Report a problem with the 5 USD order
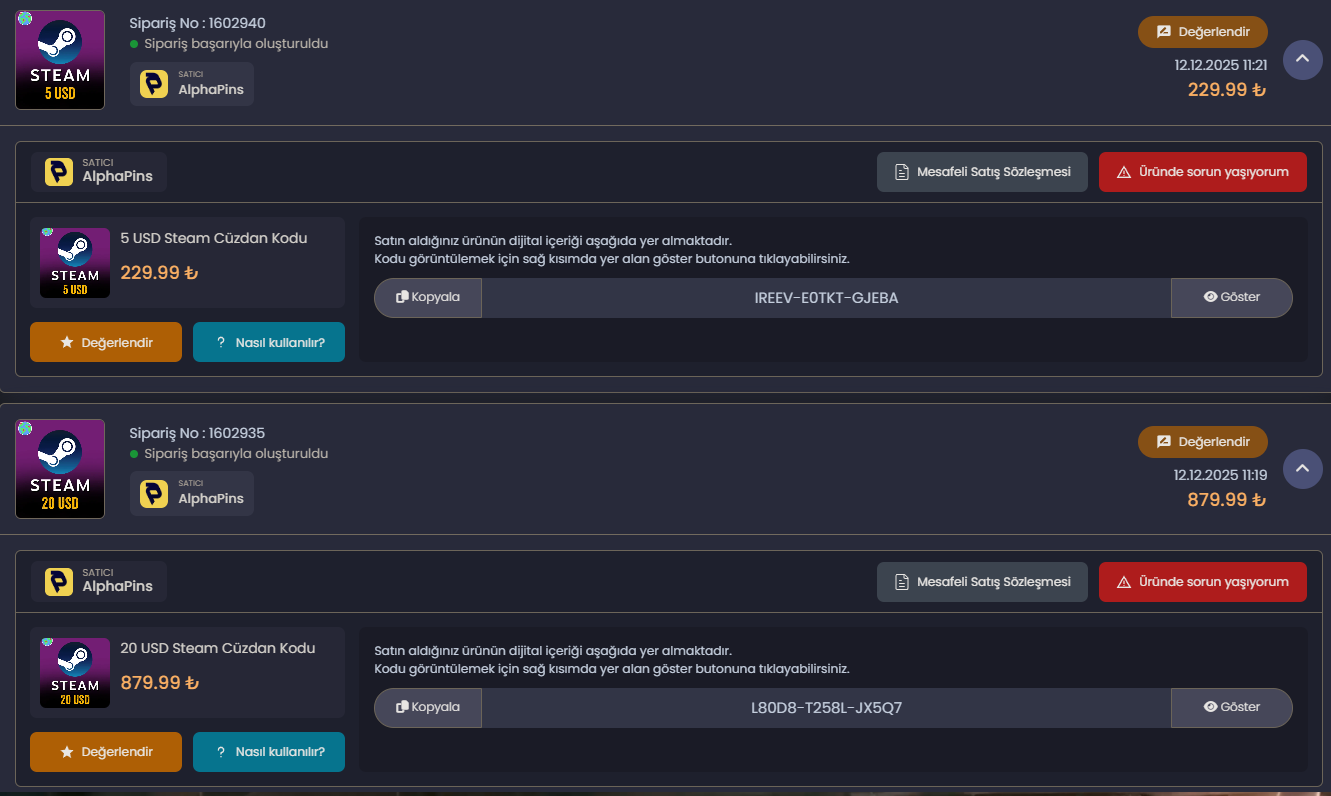Image resolution: width=1331 pixels, height=796 pixels. (1203, 172)
